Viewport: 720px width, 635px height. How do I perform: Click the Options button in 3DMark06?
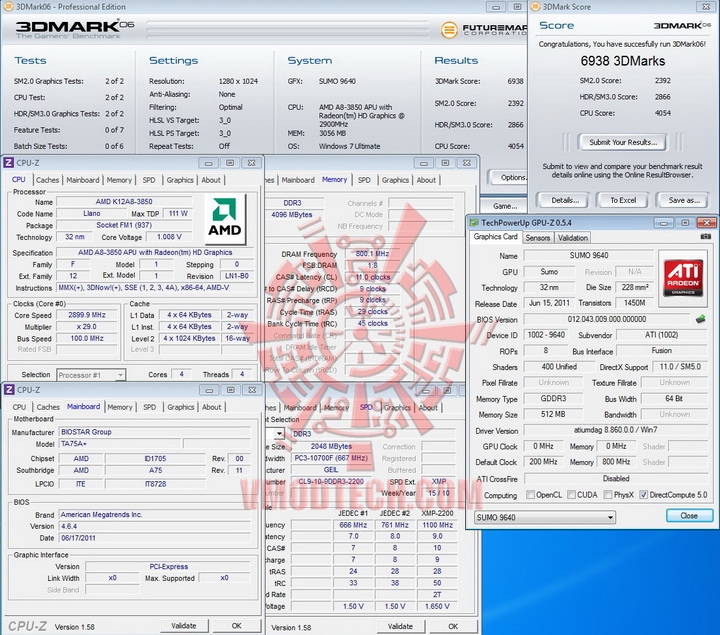pyautogui.click(x=510, y=177)
